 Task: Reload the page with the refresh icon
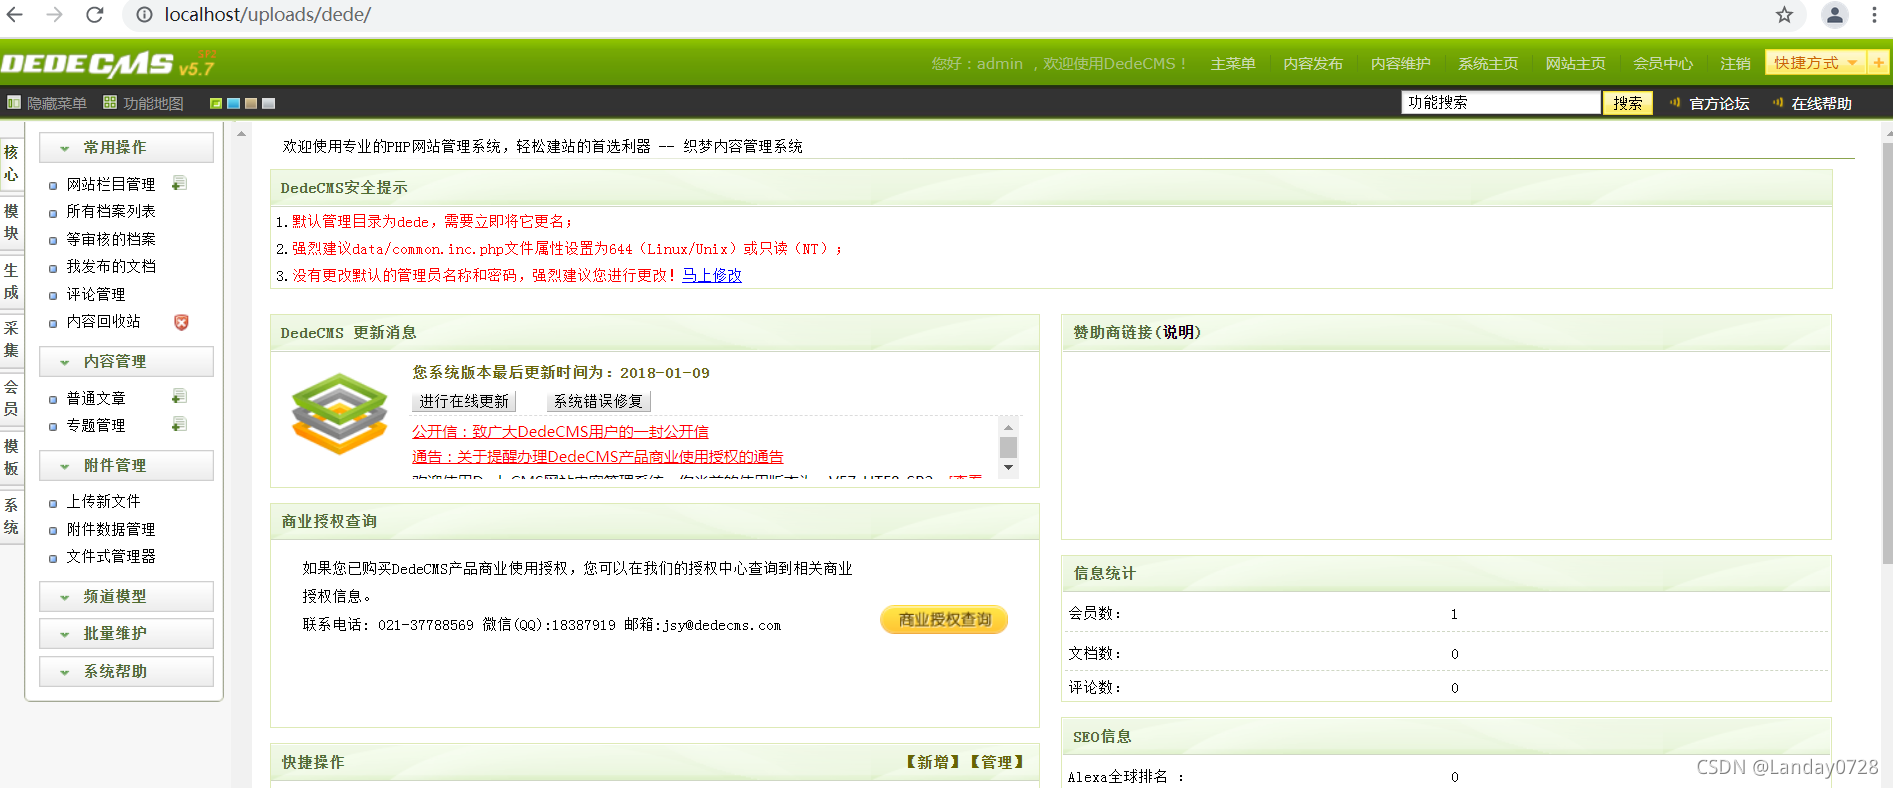pos(95,15)
